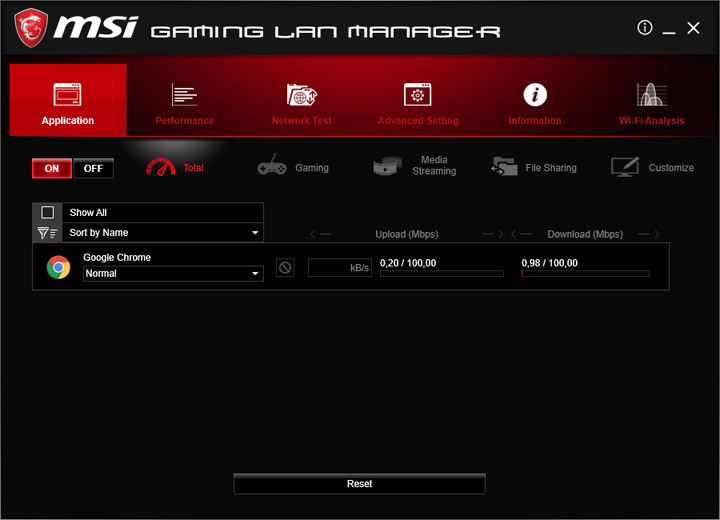
Task: Select the Customize monitor icon
Action: [625, 167]
